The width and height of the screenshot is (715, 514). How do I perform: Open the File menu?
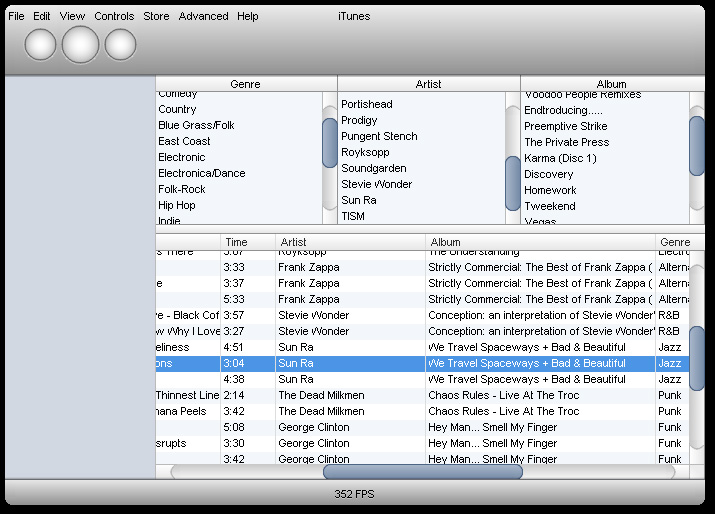pyautogui.click(x=16, y=16)
